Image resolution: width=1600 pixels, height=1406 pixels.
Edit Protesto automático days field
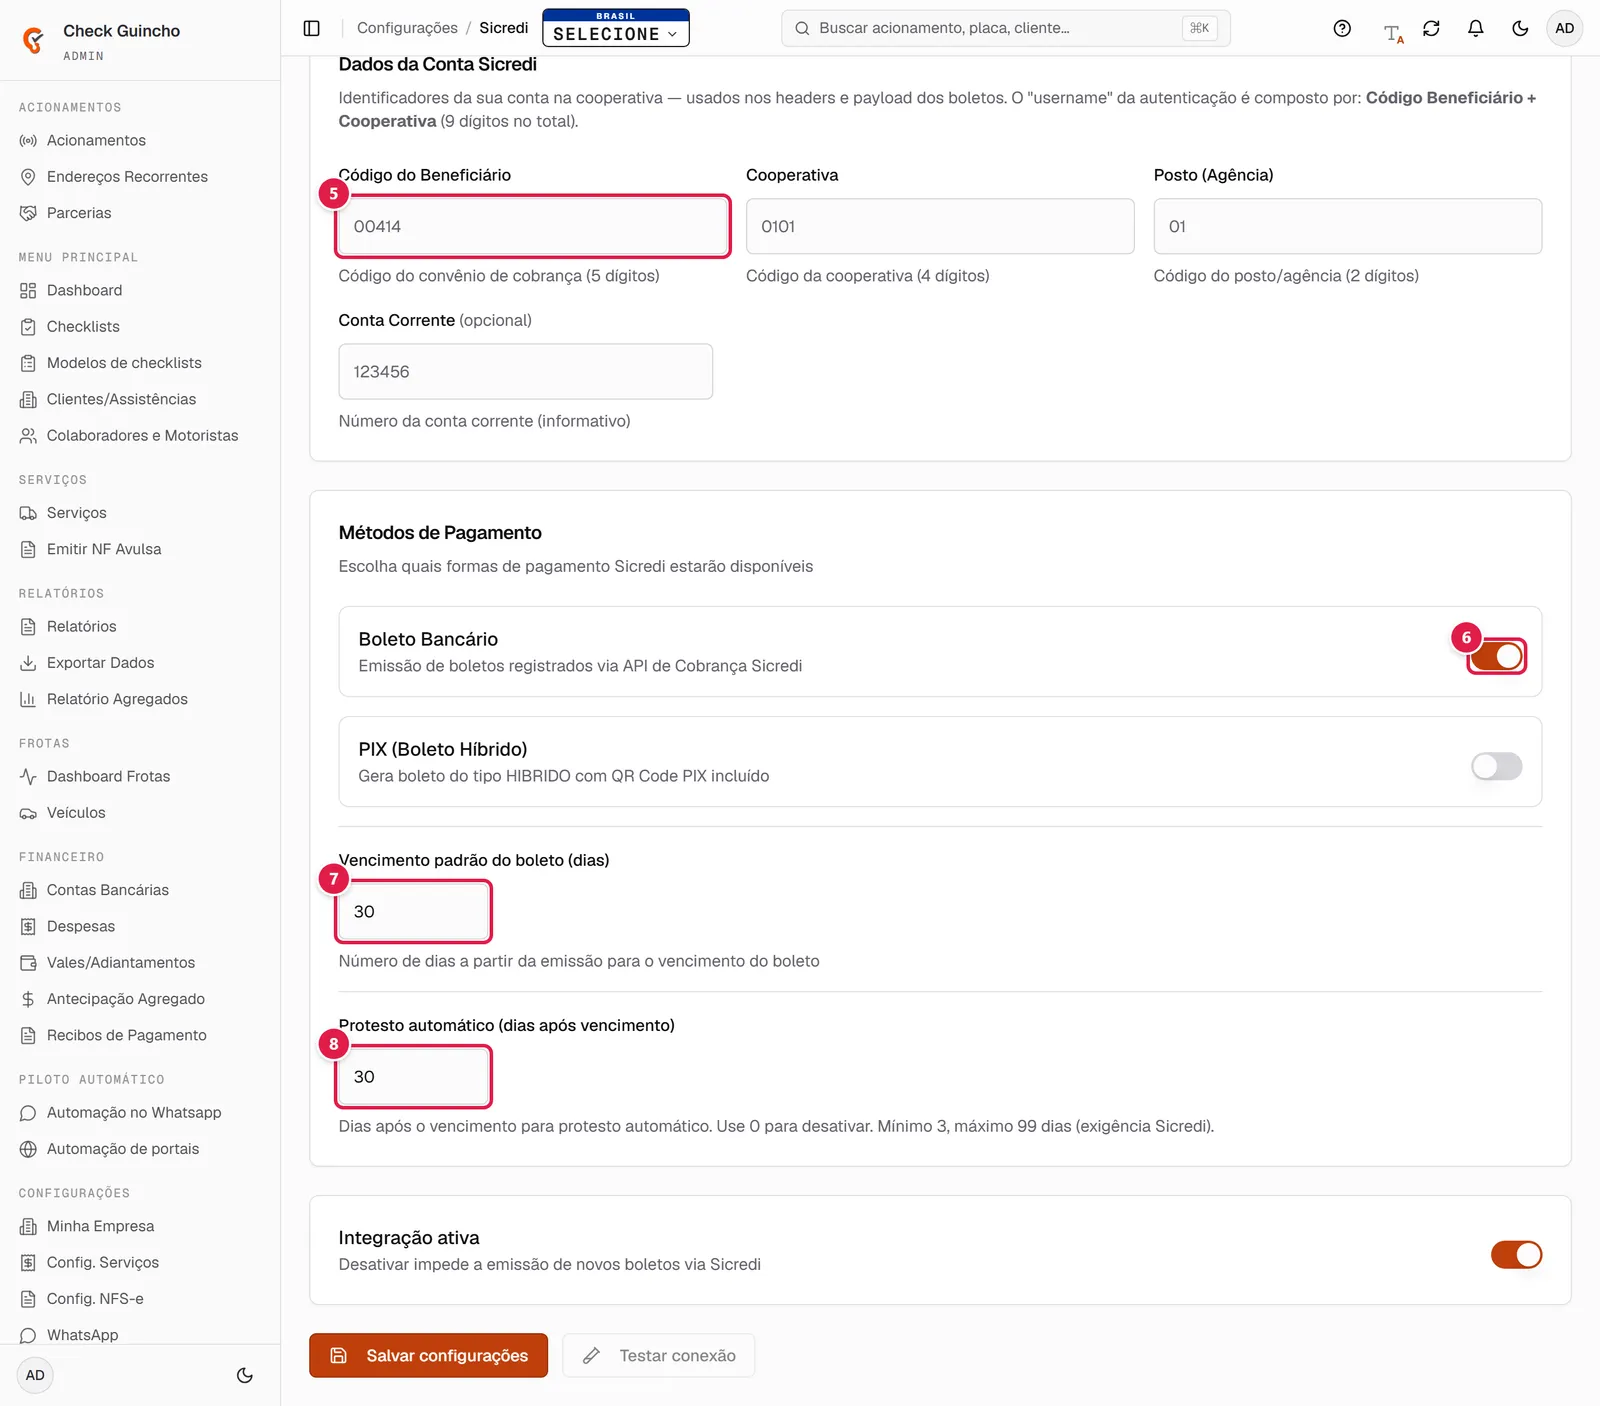414,1077
